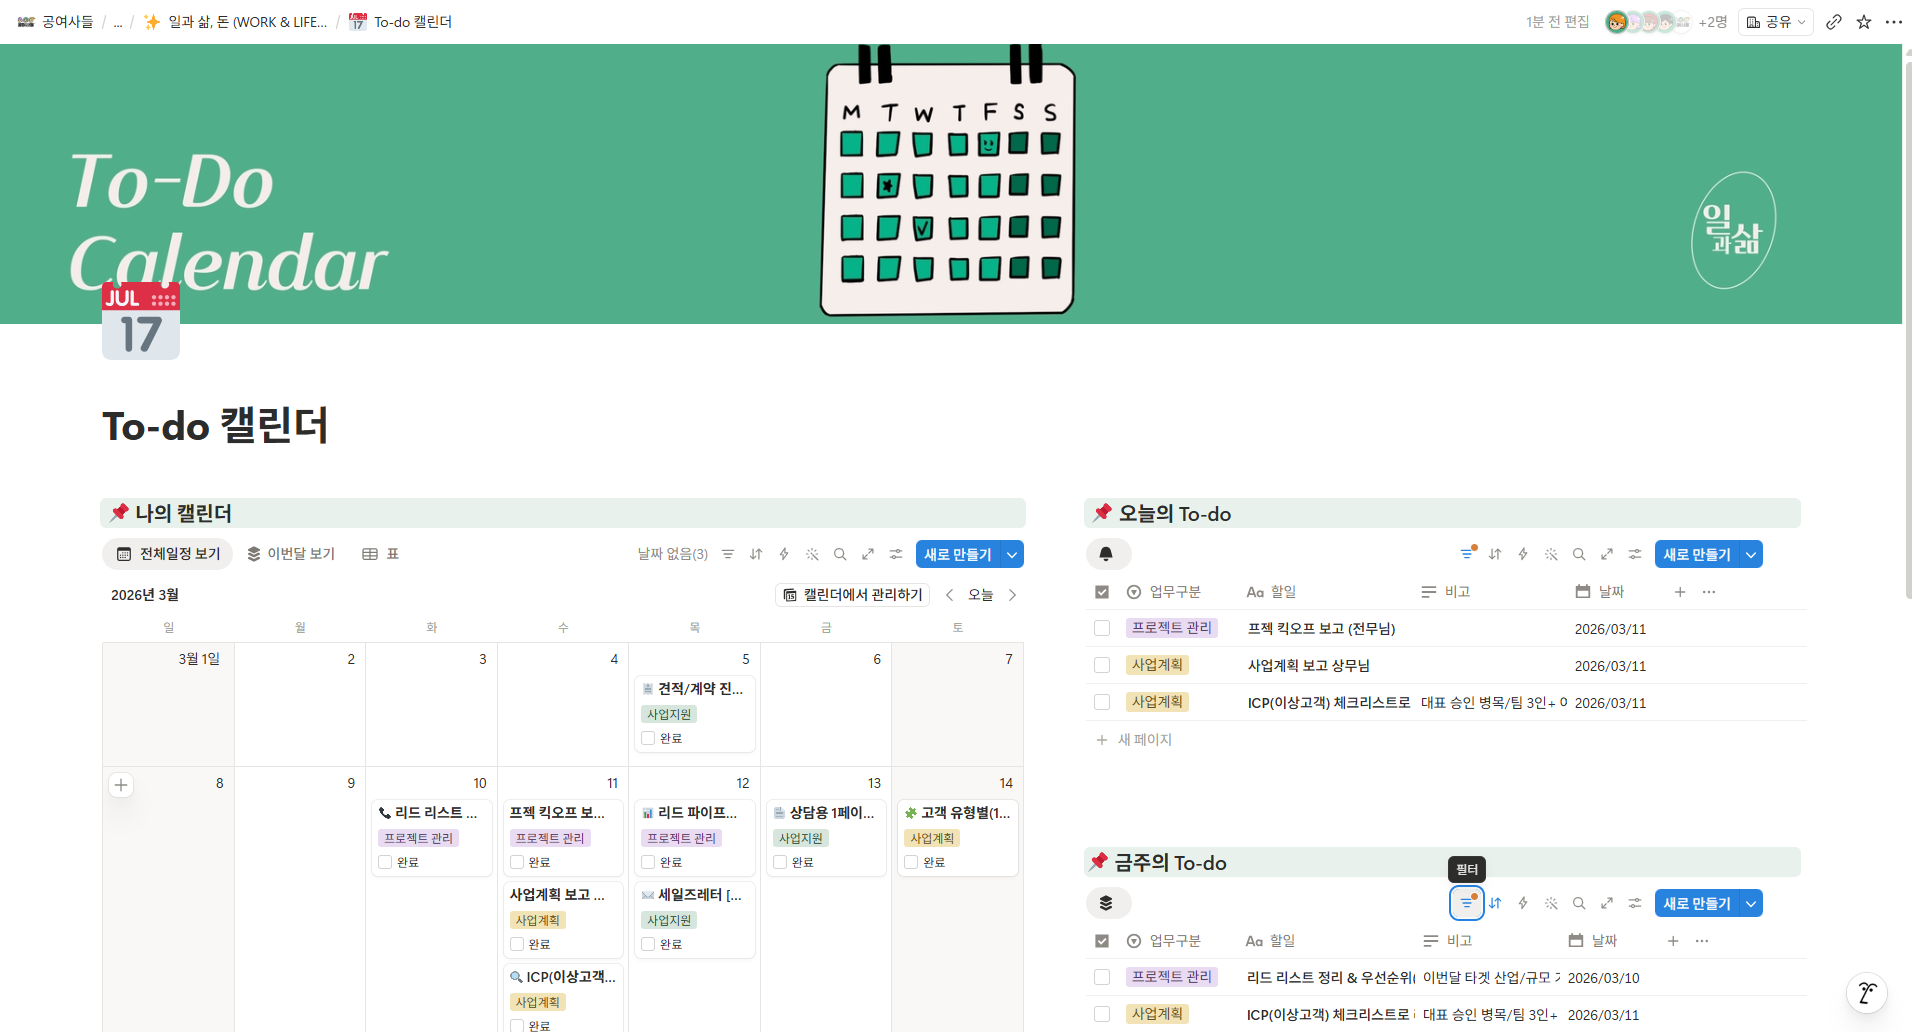Click the layers view icon in 금주의 To-do
This screenshot has width=1912, height=1032.
coord(1108,903)
